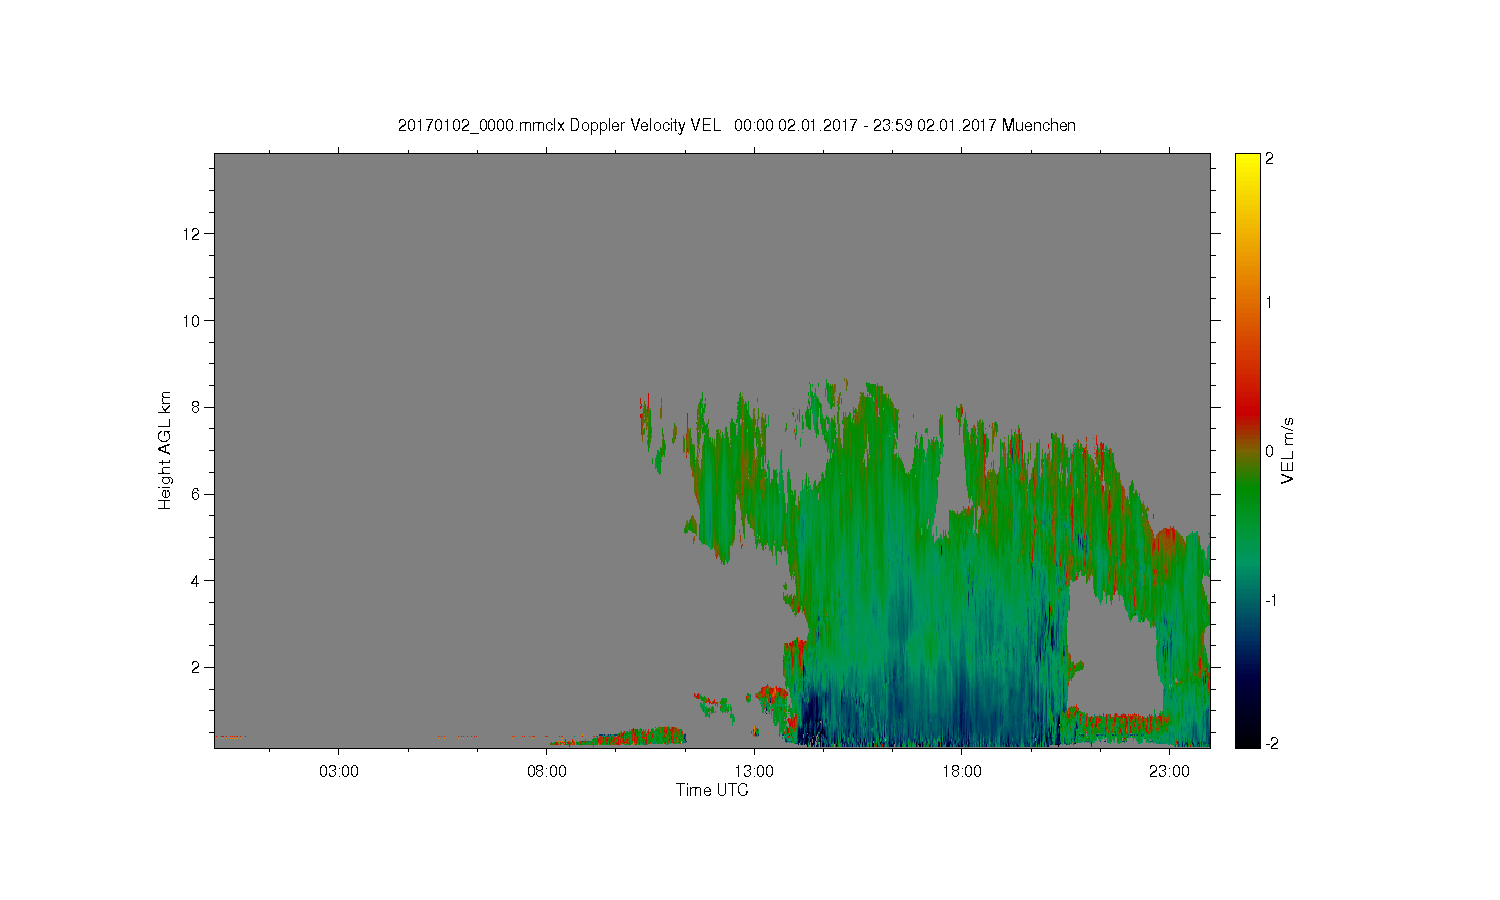The width and height of the screenshot is (1500, 900).
Task: Click the VEL m/s colorbar title
Action: click(1289, 451)
